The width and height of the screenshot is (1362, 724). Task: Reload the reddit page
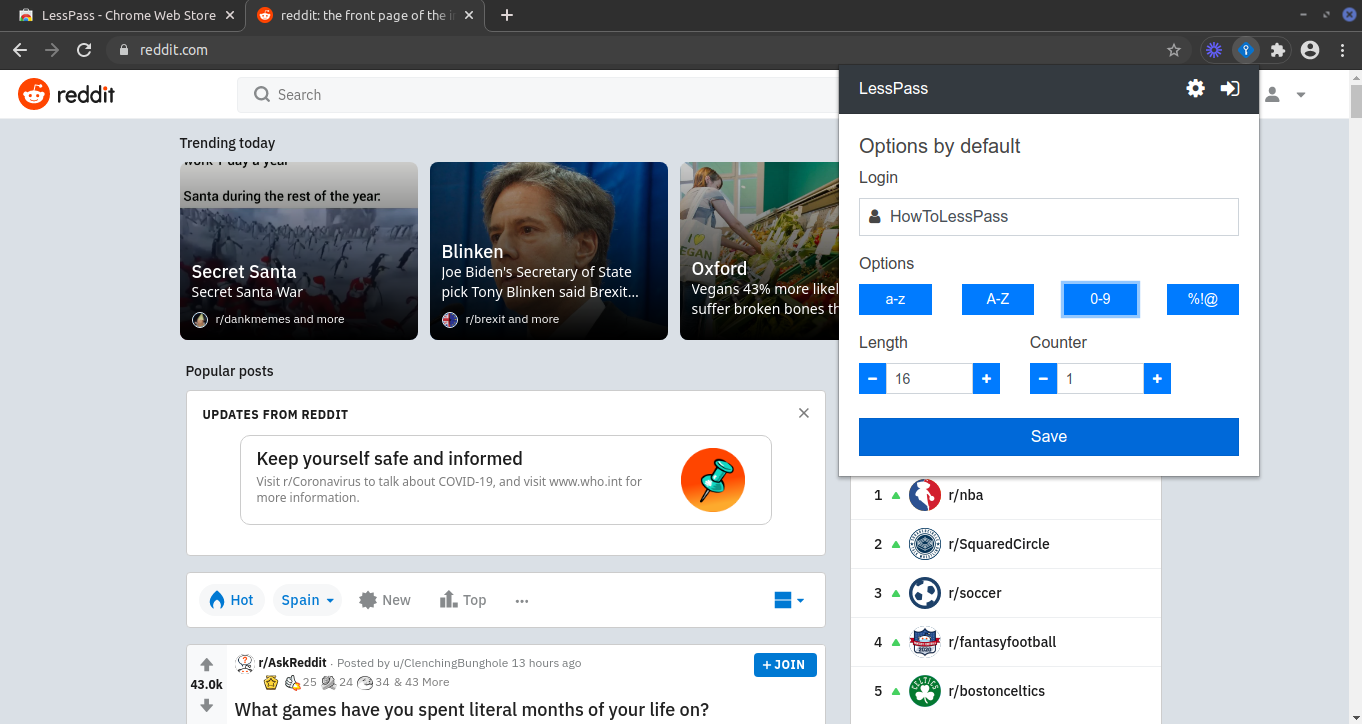point(84,50)
